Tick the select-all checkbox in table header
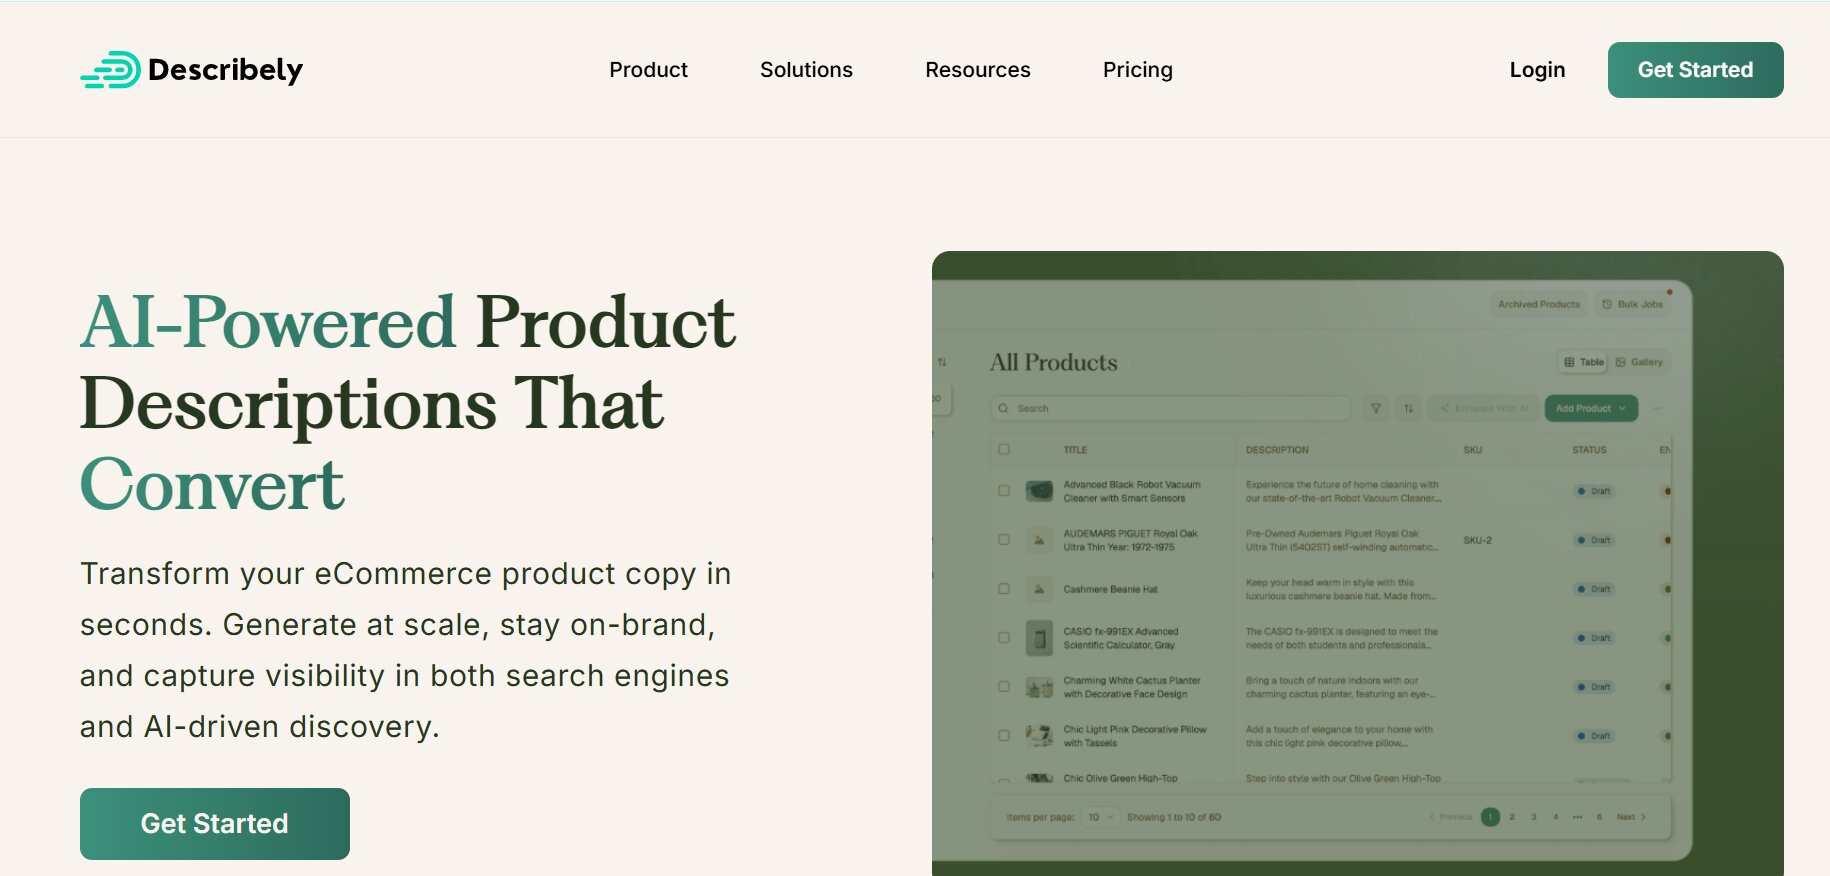This screenshot has height=876, width=1830. point(1004,450)
